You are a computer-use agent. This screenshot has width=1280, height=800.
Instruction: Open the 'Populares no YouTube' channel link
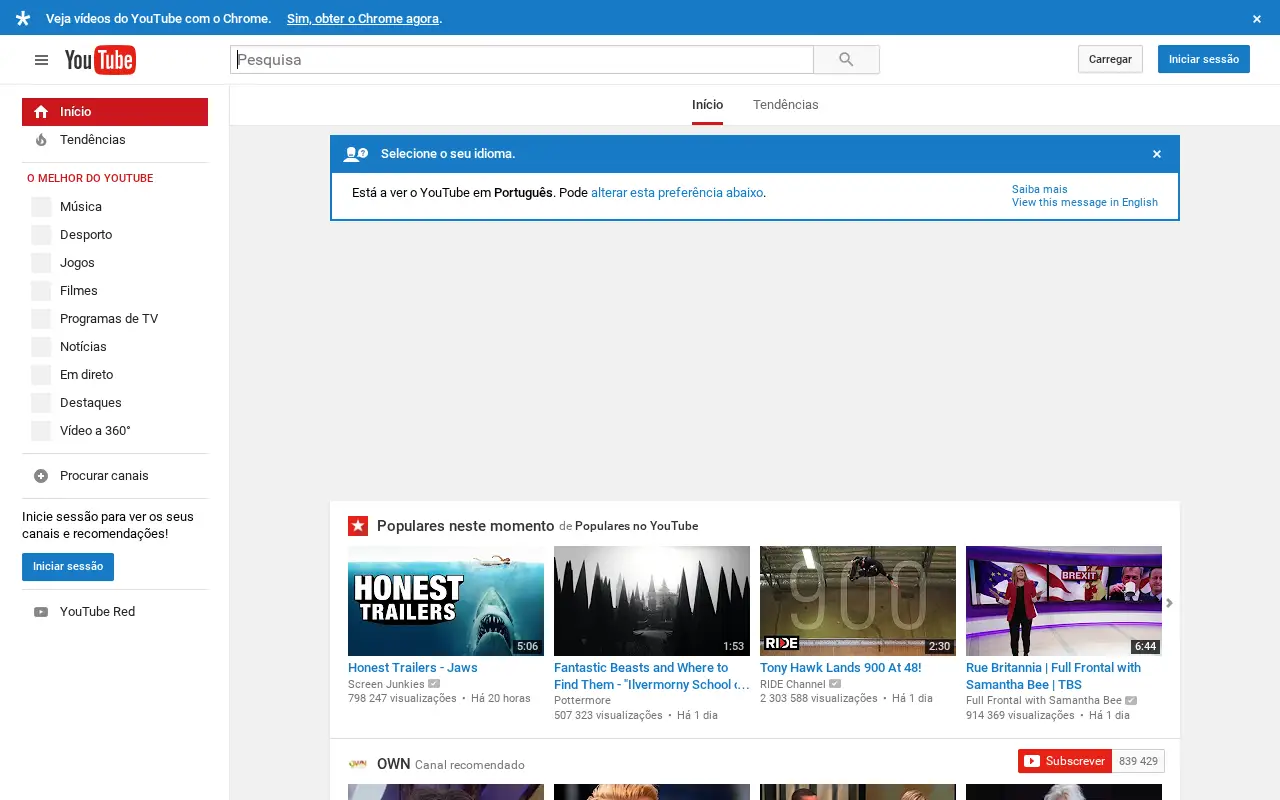point(636,526)
